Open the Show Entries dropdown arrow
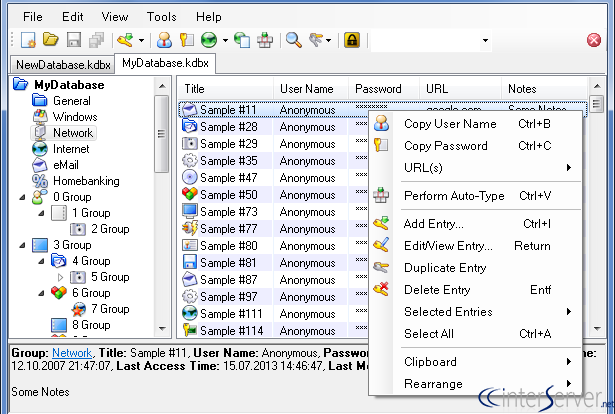 [x=328, y=40]
